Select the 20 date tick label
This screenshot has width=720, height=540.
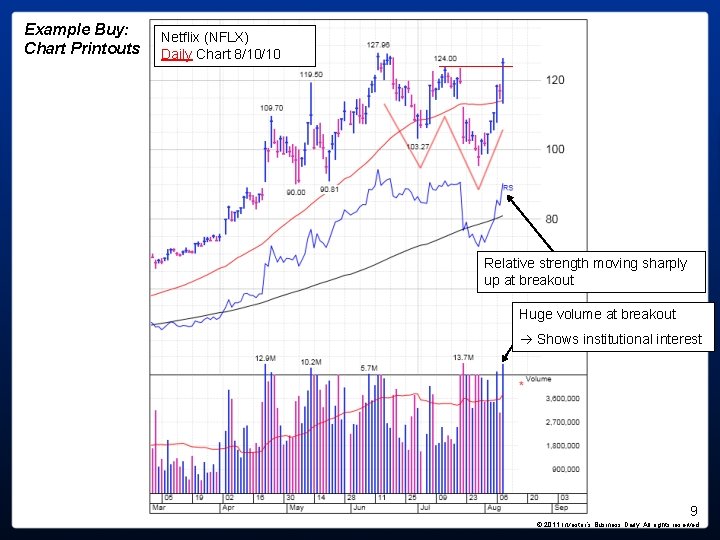point(534,498)
